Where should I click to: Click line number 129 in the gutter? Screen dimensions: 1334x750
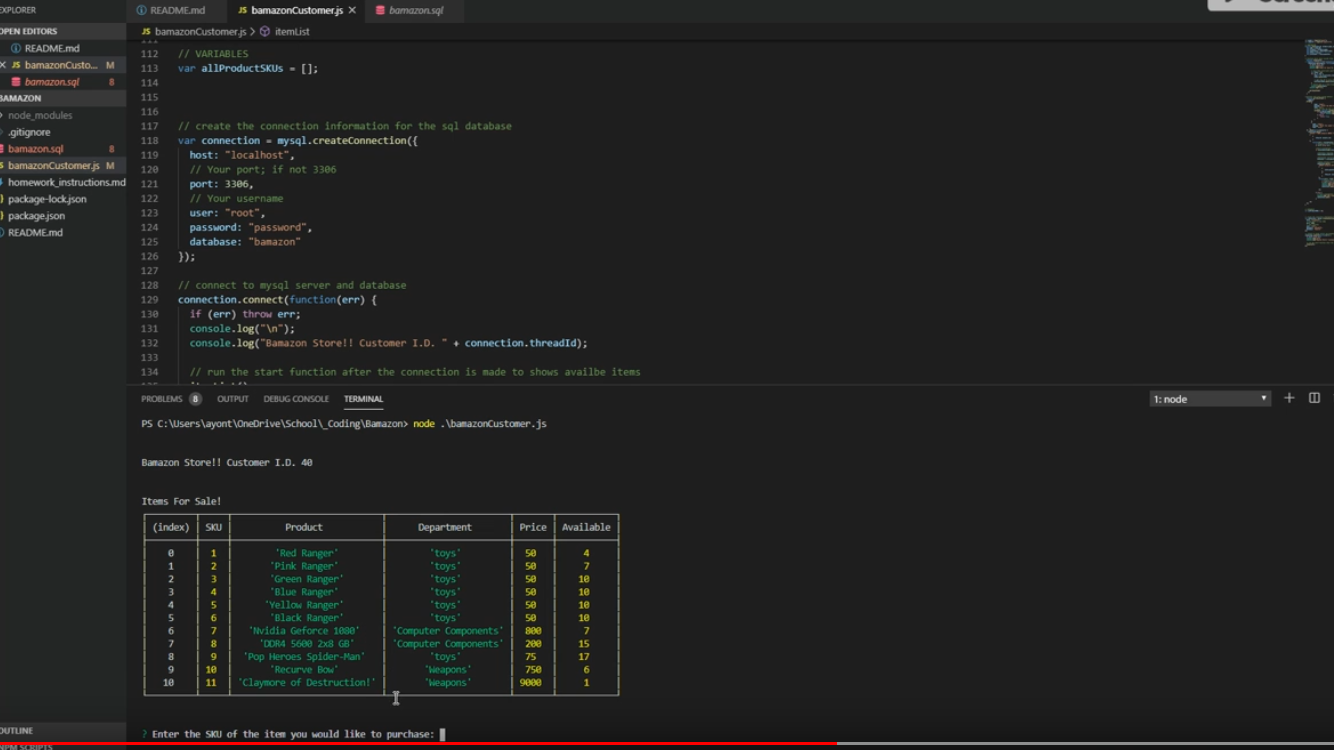pos(150,300)
